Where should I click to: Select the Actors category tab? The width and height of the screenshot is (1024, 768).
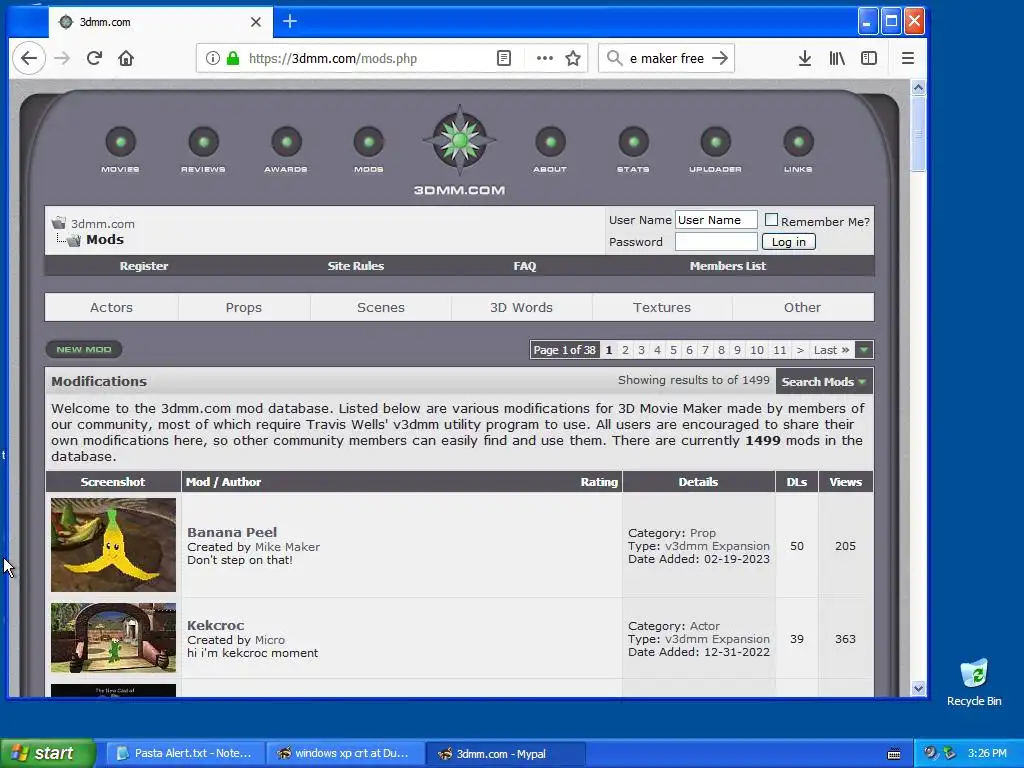pyautogui.click(x=112, y=308)
